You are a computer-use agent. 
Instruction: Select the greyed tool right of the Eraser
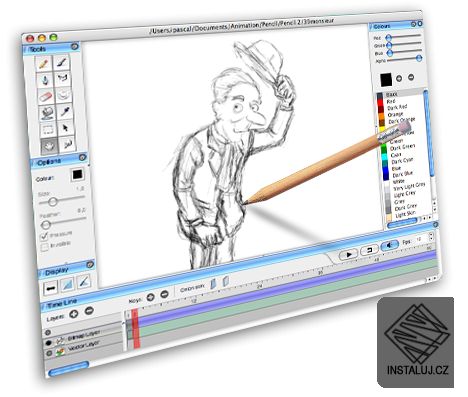click(x=63, y=95)
